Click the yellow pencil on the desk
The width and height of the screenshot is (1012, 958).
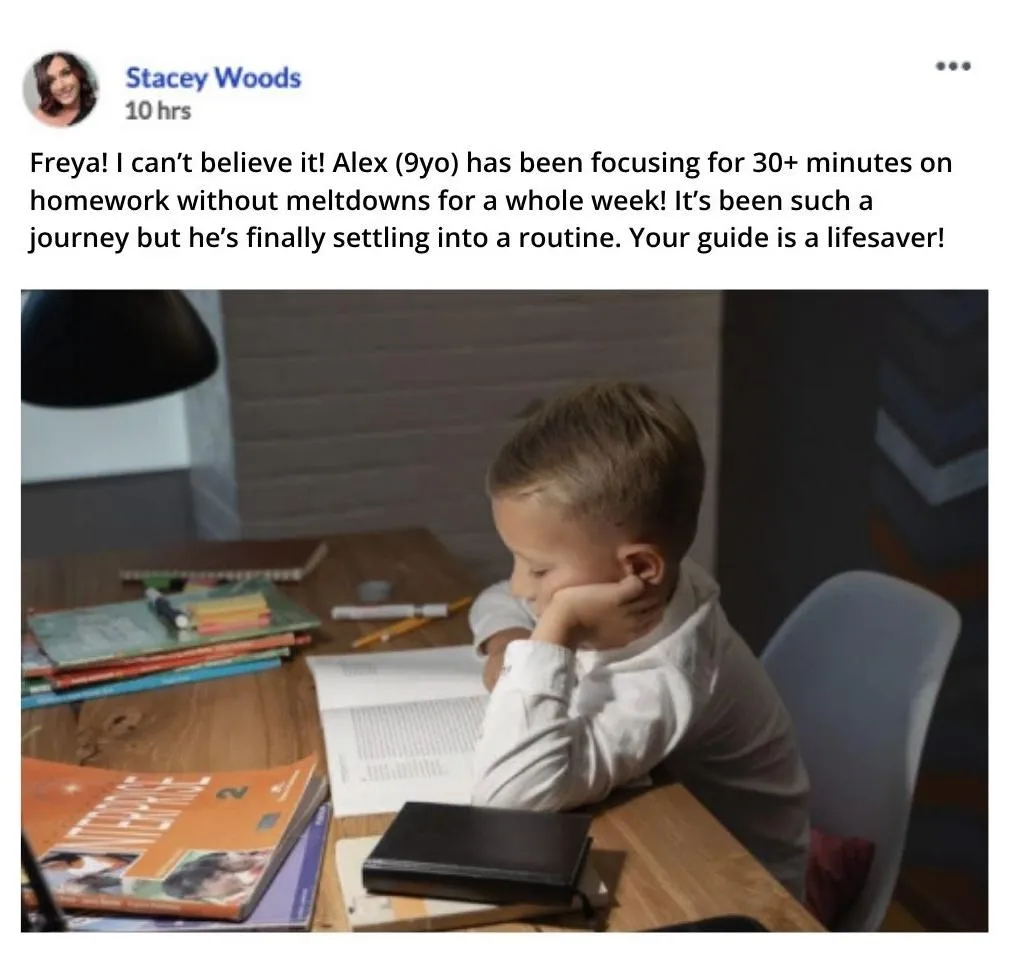[413, 623]
